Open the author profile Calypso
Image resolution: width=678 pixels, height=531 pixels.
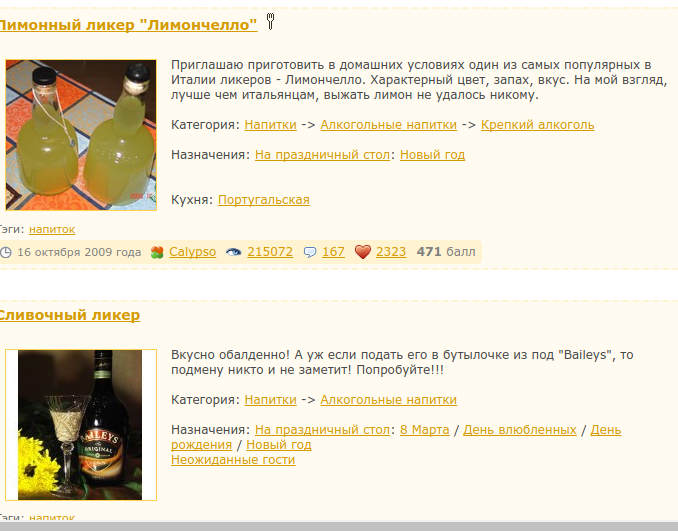192,252
